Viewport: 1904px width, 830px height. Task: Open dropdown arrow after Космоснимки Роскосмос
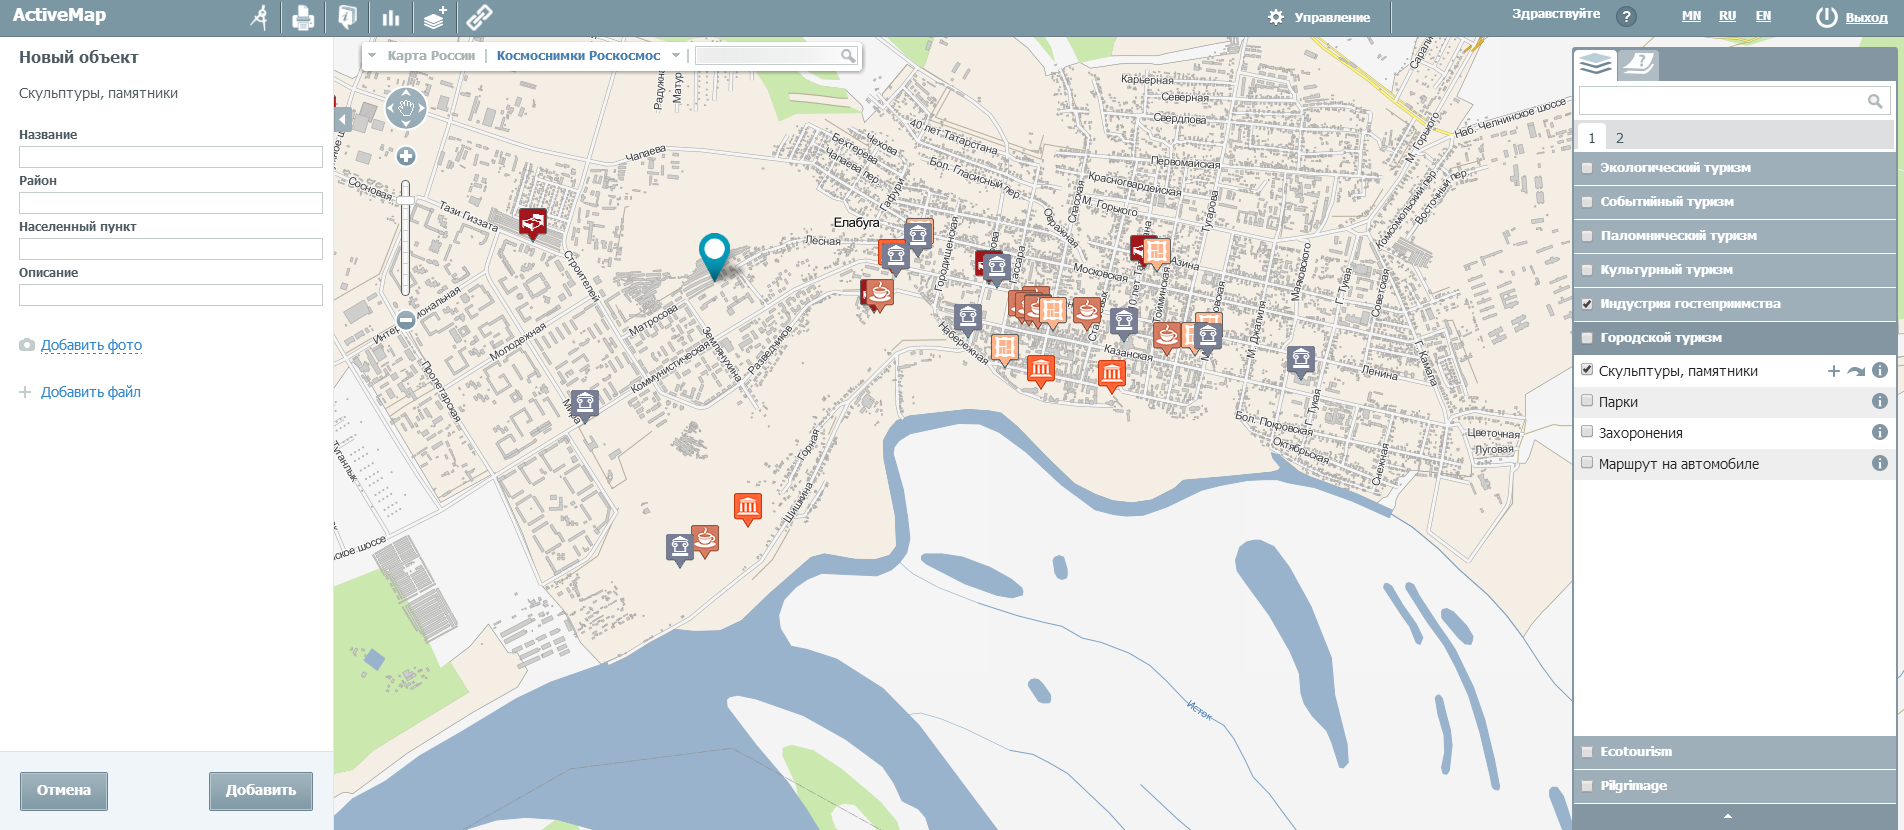pyautogui.click(x=676, y=56)
